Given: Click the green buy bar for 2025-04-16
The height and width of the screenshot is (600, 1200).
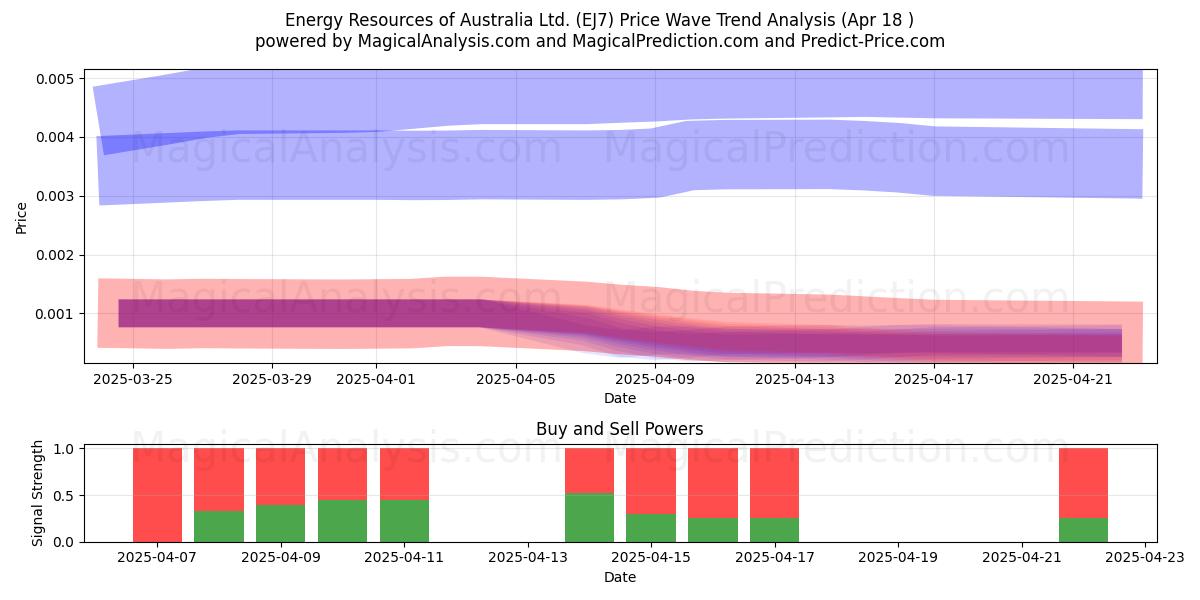Looking at the screenshot, I should point(713,530).
